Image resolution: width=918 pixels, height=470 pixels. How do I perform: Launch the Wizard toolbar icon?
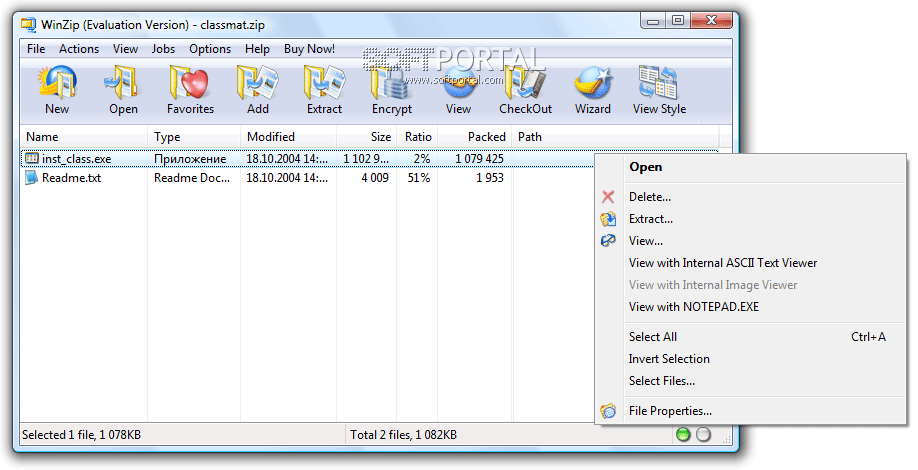pyautogui.click(x=592, y=83)
